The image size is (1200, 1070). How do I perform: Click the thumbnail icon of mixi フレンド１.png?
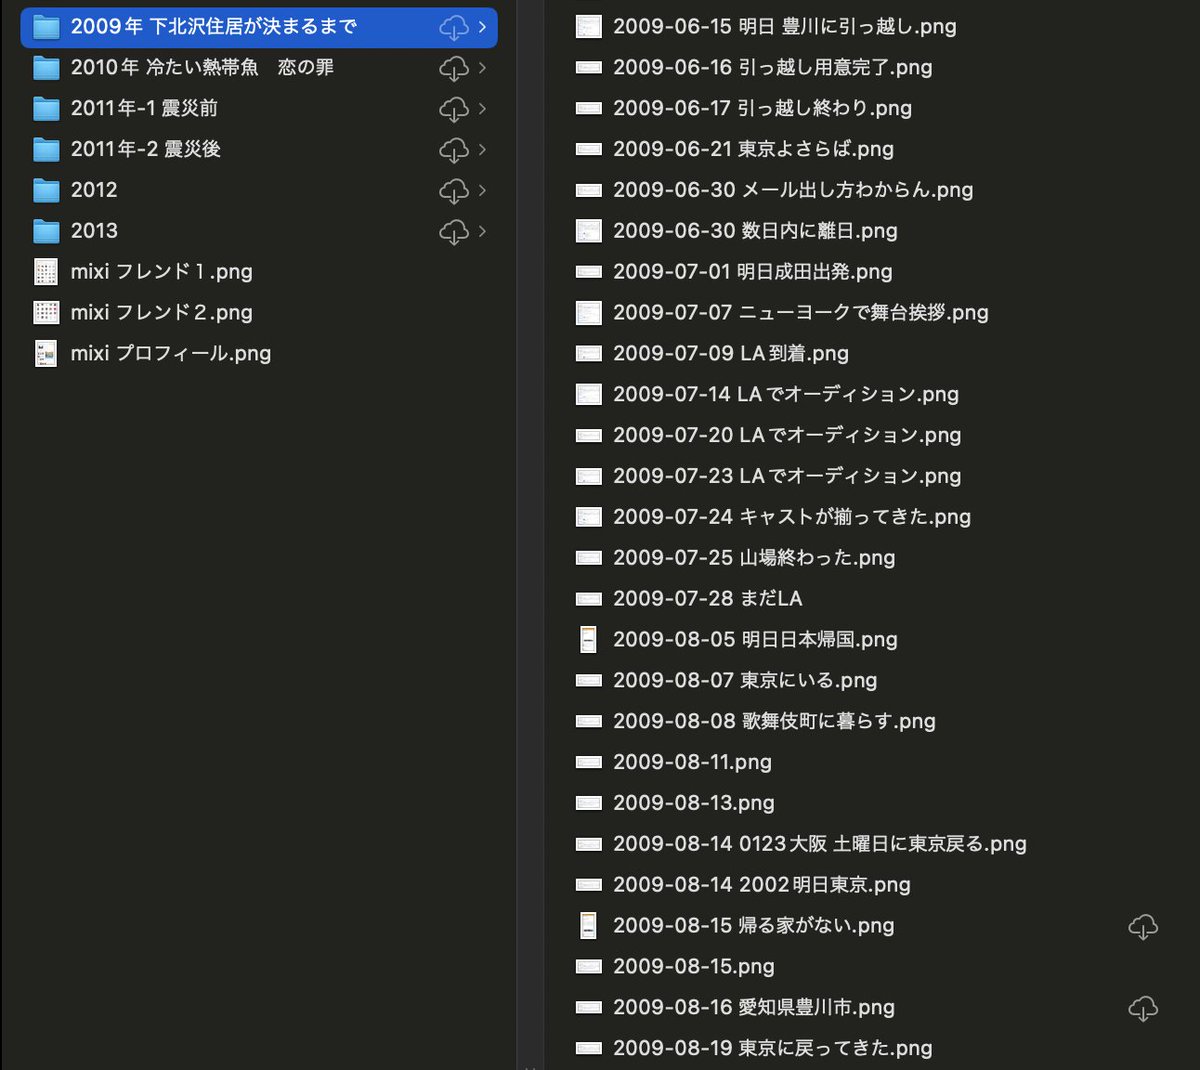tap(46, 272)
